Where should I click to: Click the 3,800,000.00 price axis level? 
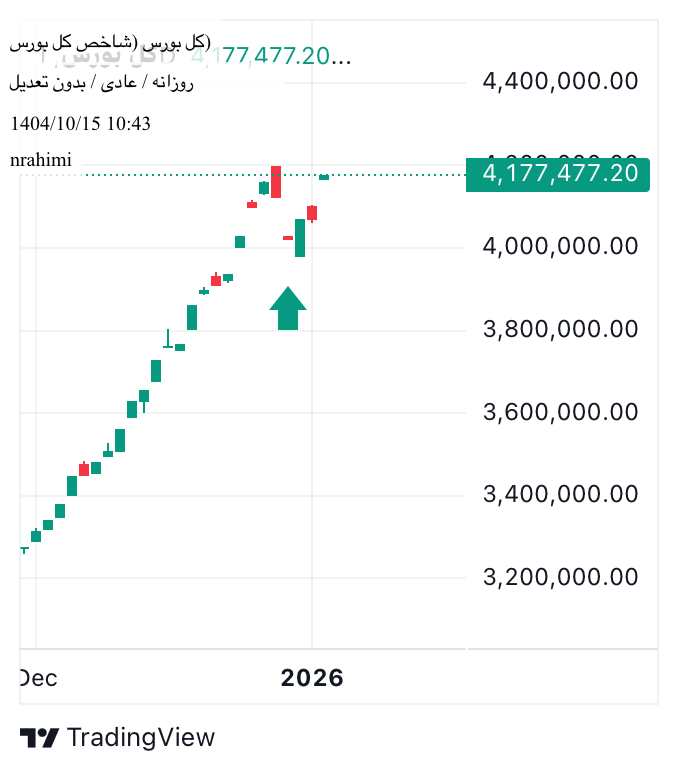pos(560,329)
